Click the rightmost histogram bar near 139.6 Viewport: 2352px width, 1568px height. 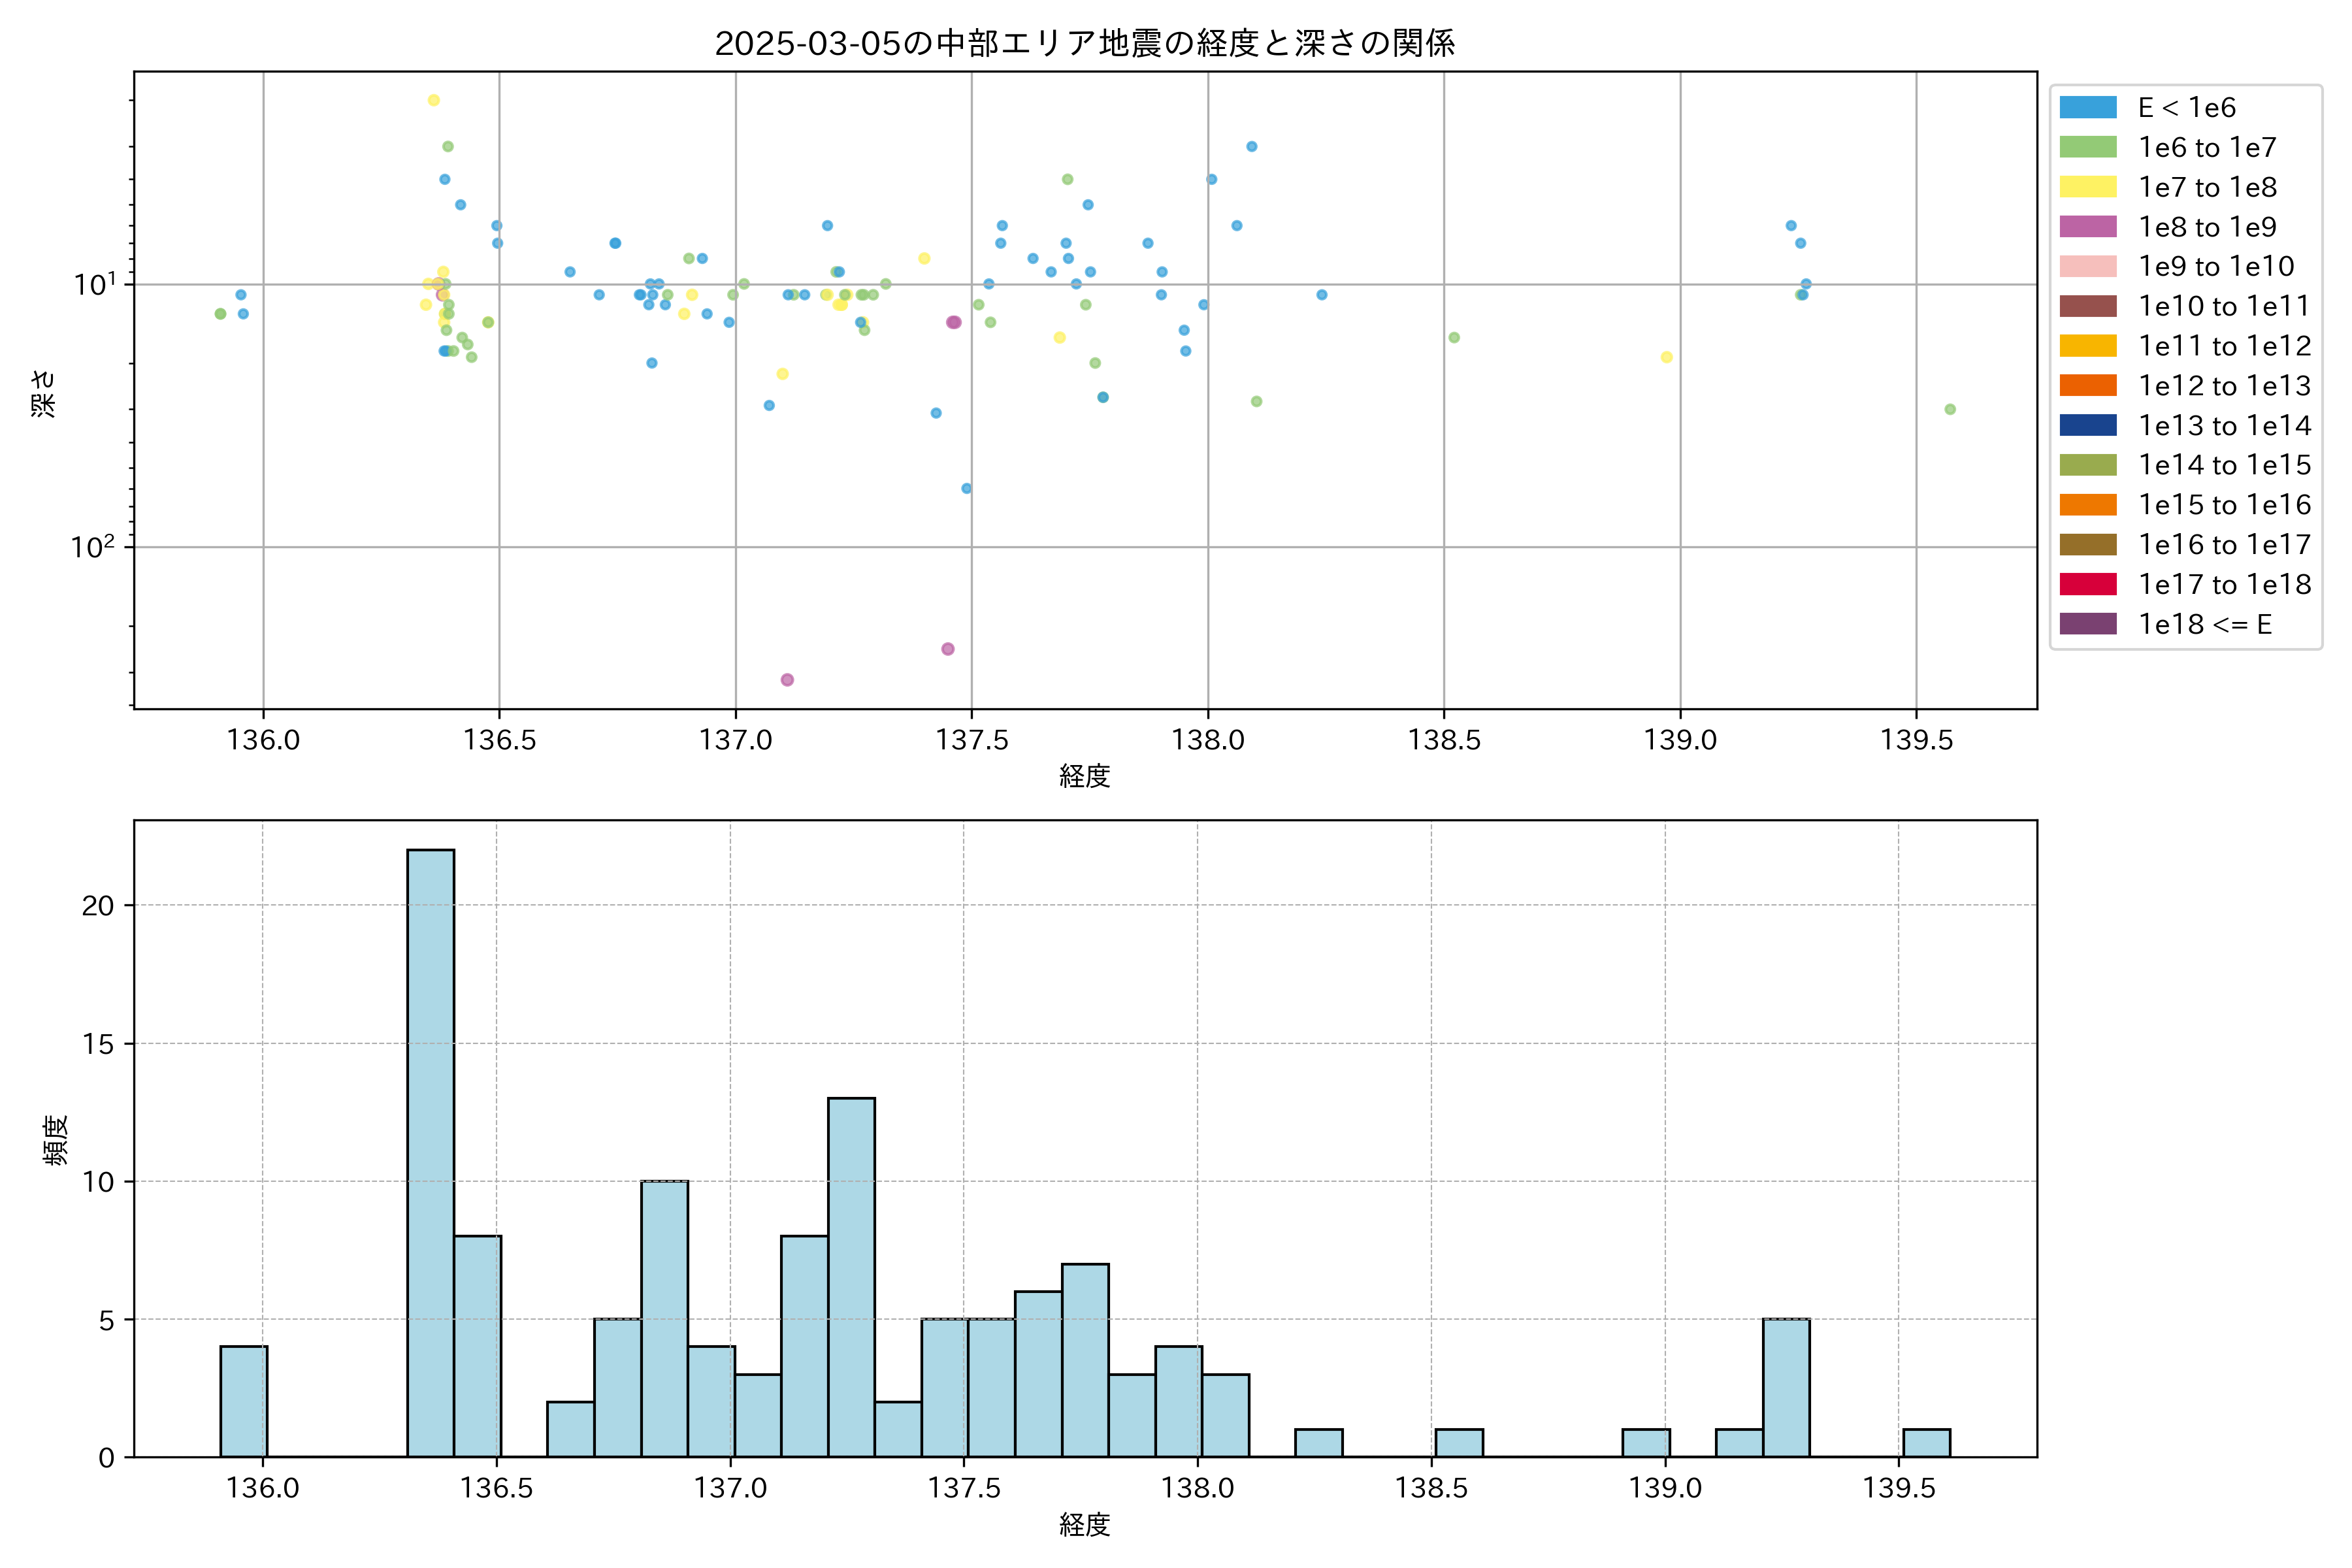pyautogui.click(x=1926, y=1443)
